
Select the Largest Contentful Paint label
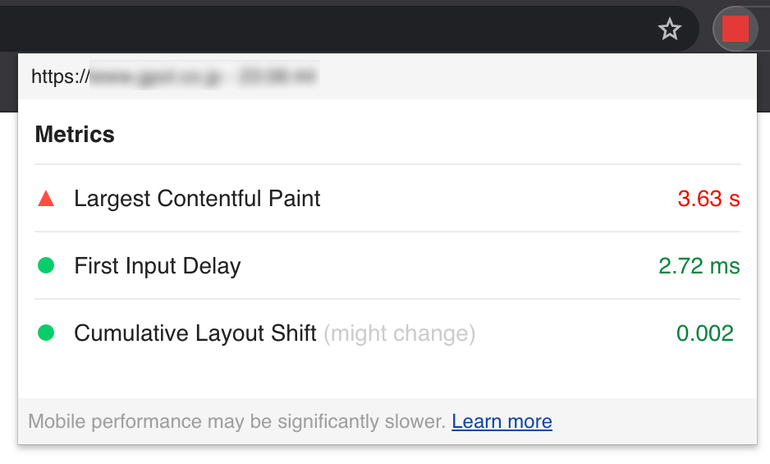197,199
